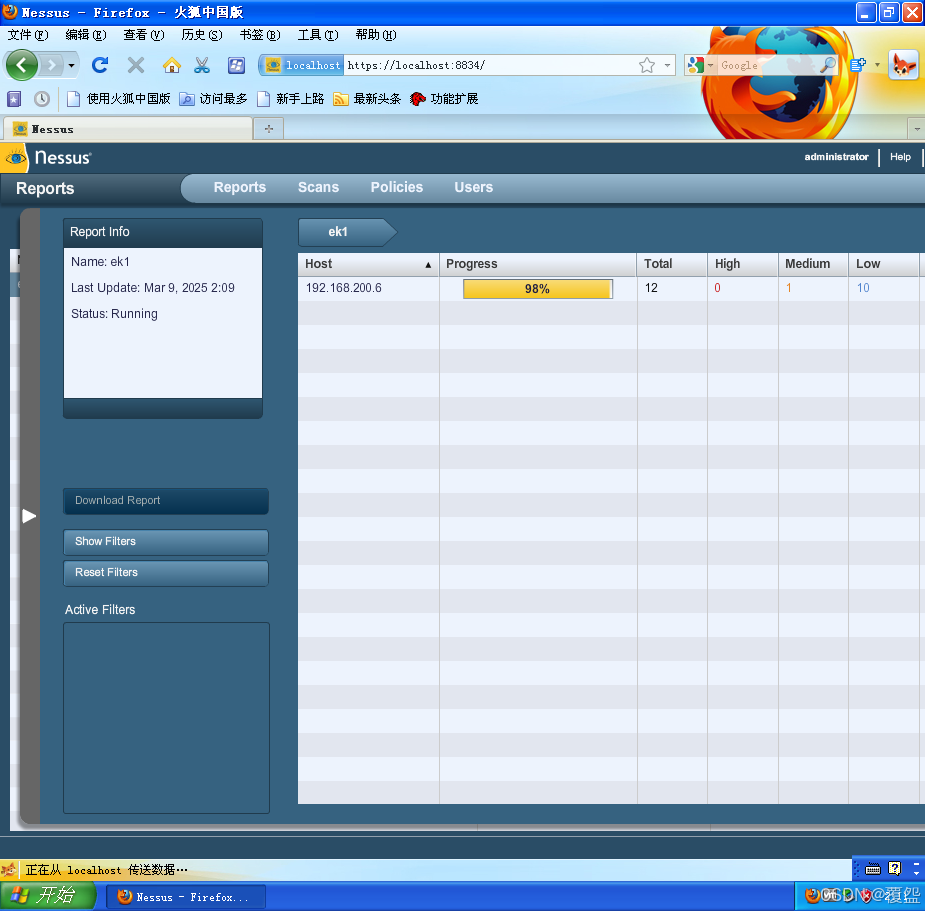Open the search engine selector dropdown
This screenshot has height=911, width=925.
[x=701, y=65]
